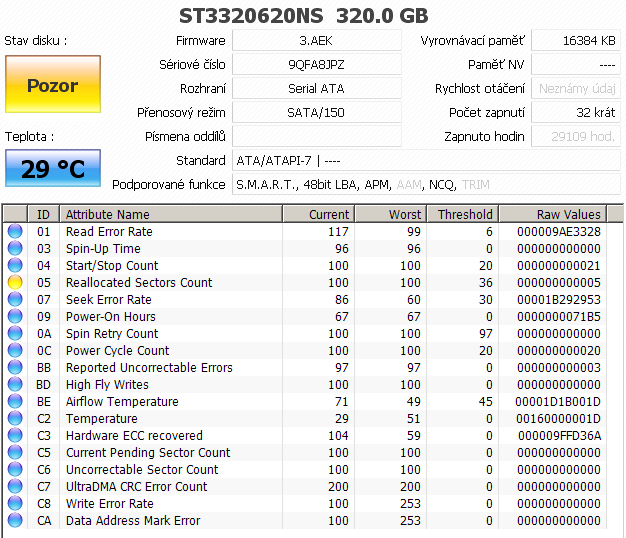
Task: Click the interface field Serial ATA
Action: (317, 88)
